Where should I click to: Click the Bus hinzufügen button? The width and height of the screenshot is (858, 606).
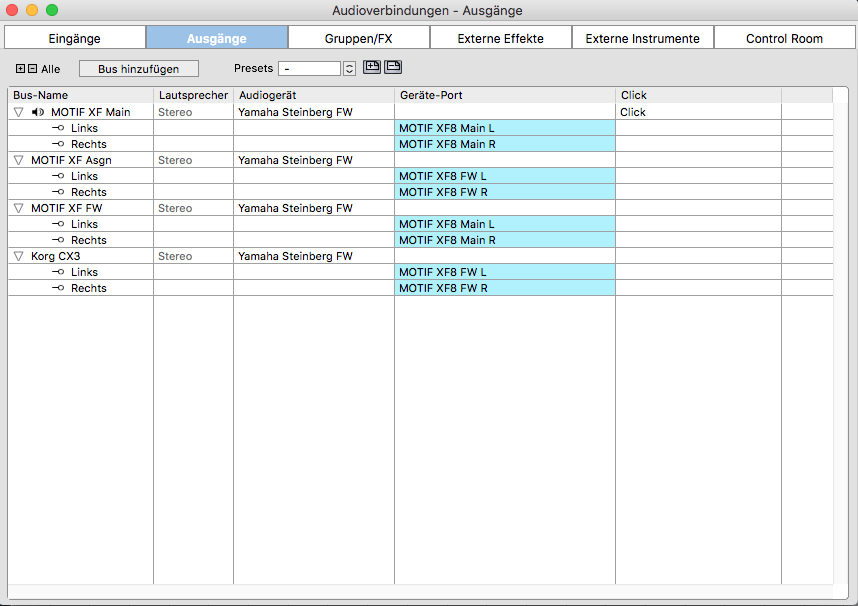tap(139, 69)
